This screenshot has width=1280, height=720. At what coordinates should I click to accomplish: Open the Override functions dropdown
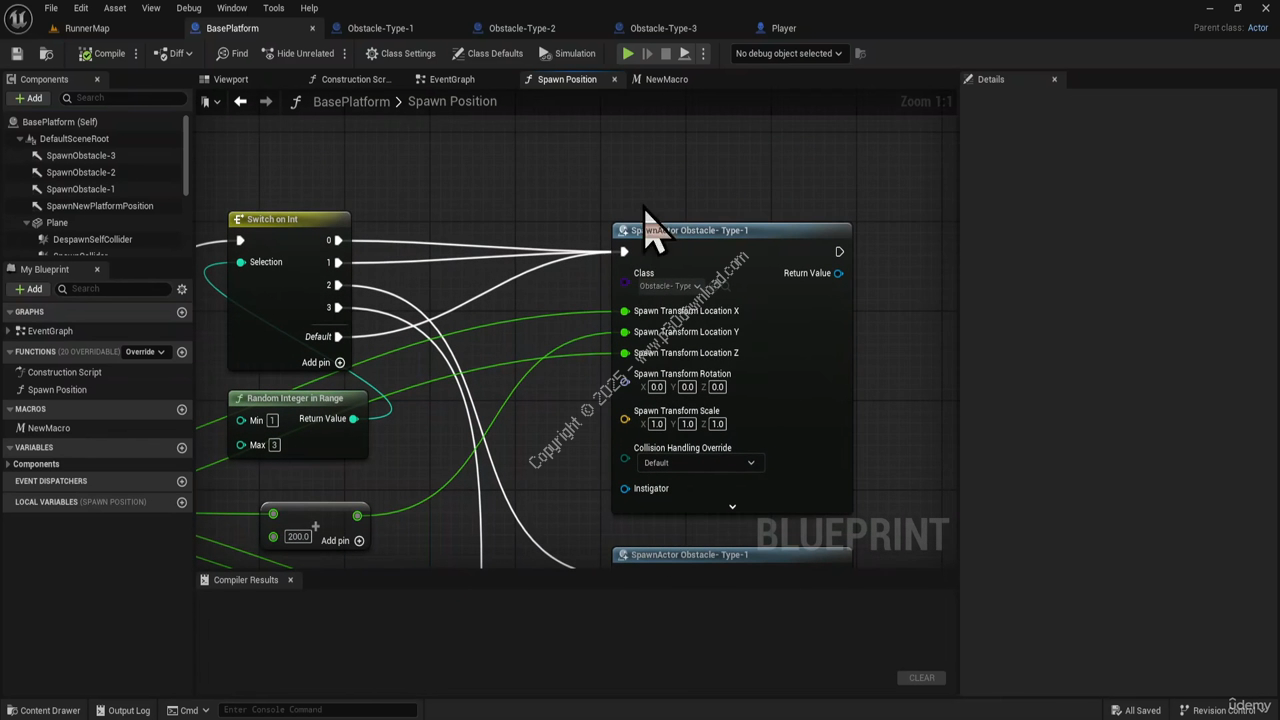(144, 352)
